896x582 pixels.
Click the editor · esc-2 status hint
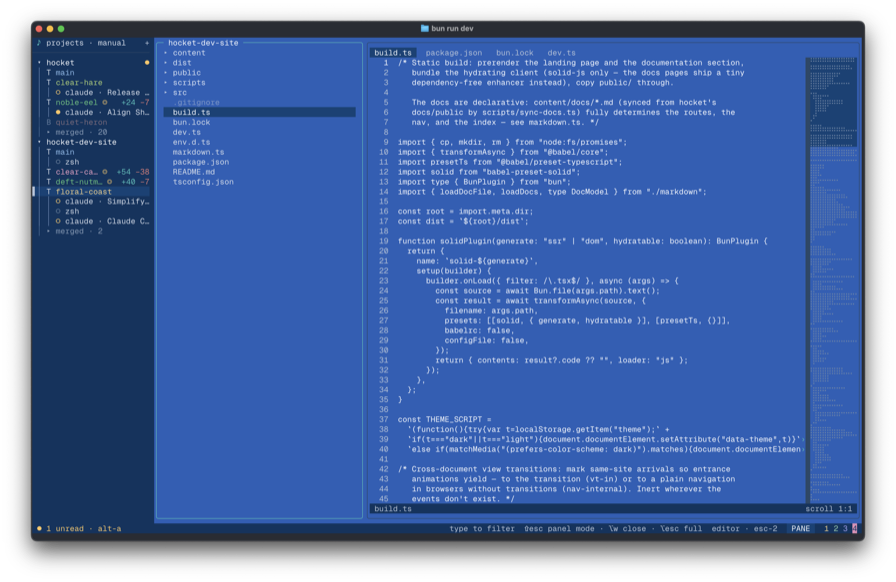[744, 528]
